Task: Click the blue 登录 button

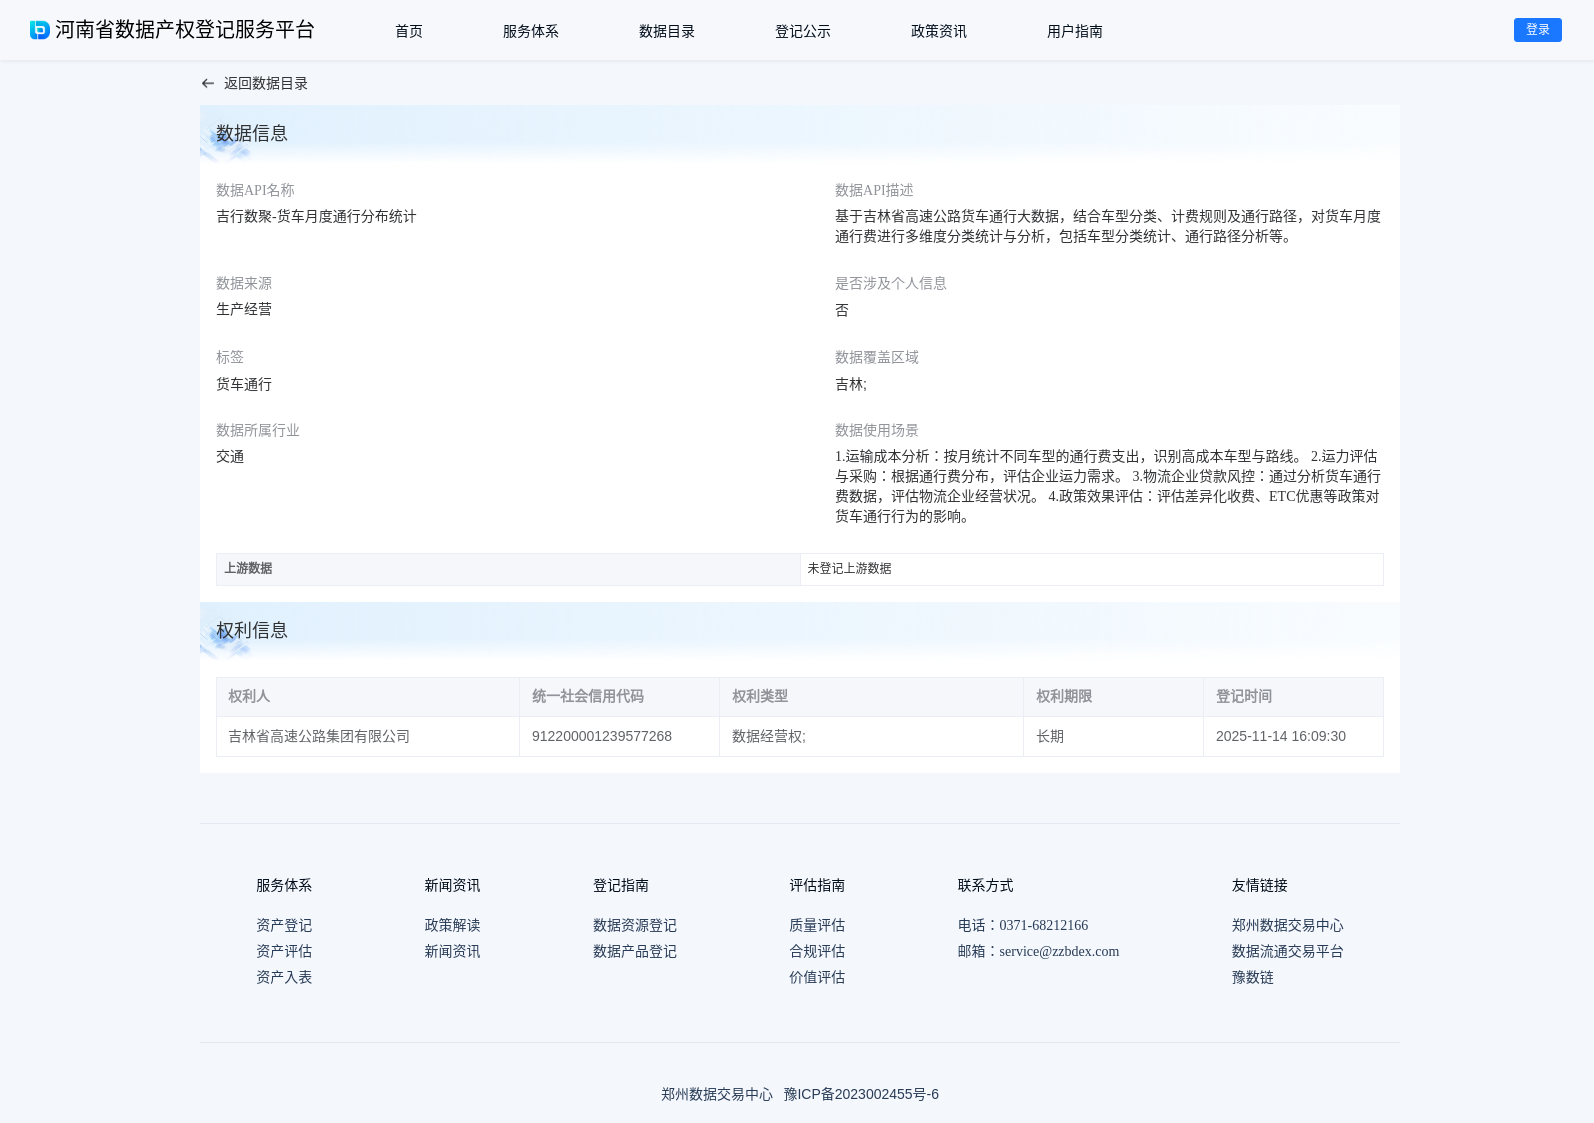Action: [x=1538, y=30]
